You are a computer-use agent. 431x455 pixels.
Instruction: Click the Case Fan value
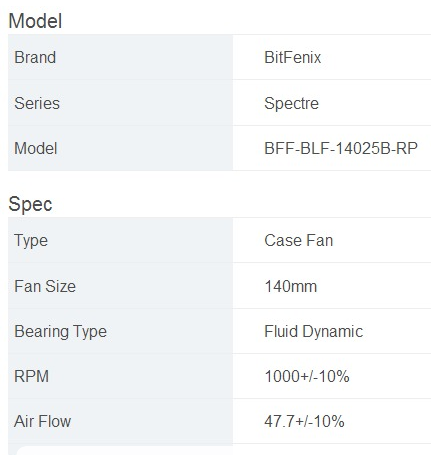coord(299,240)
